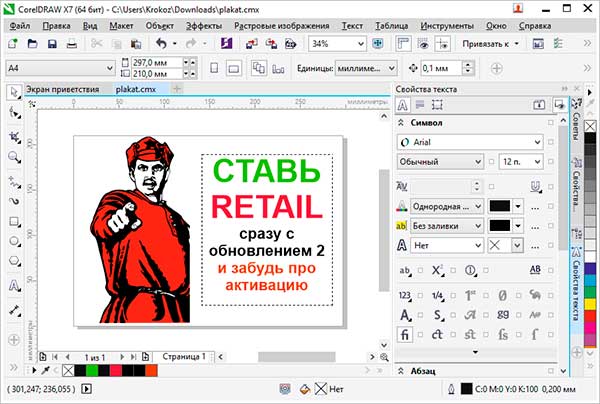This screenshot has width=600, height=404.
Task: Select landscape page orientation icon
Action: click(x=234, y=68)
